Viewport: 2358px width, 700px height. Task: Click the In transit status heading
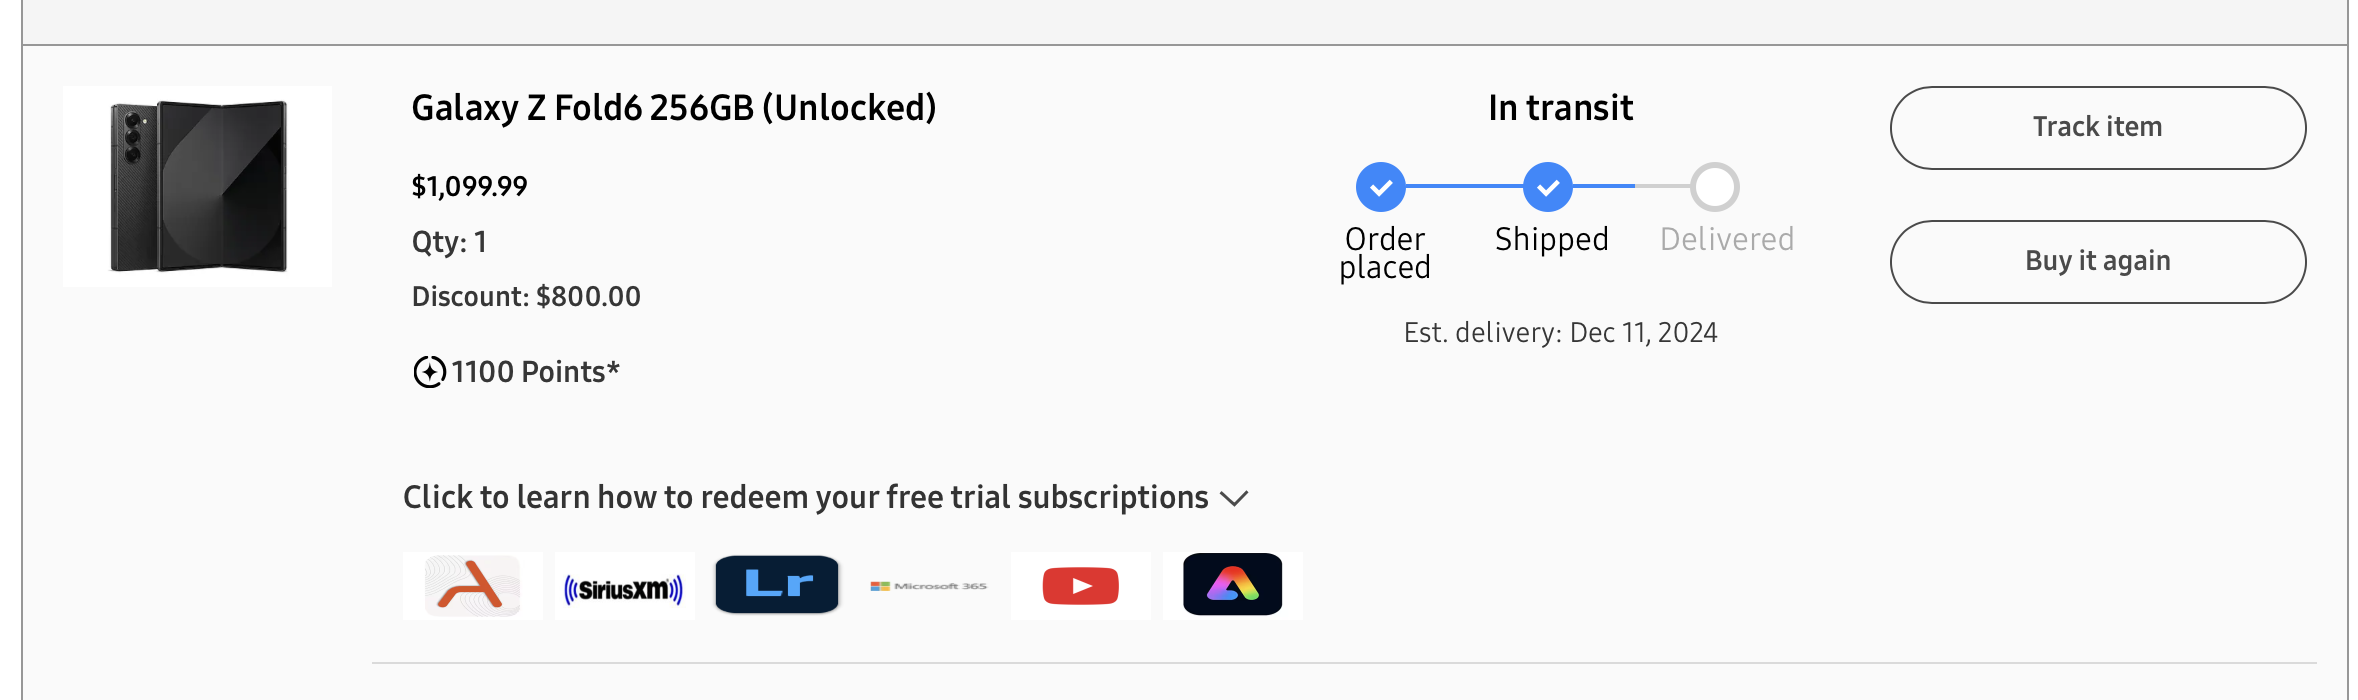pyautogui.click(x=1561, y=108)
